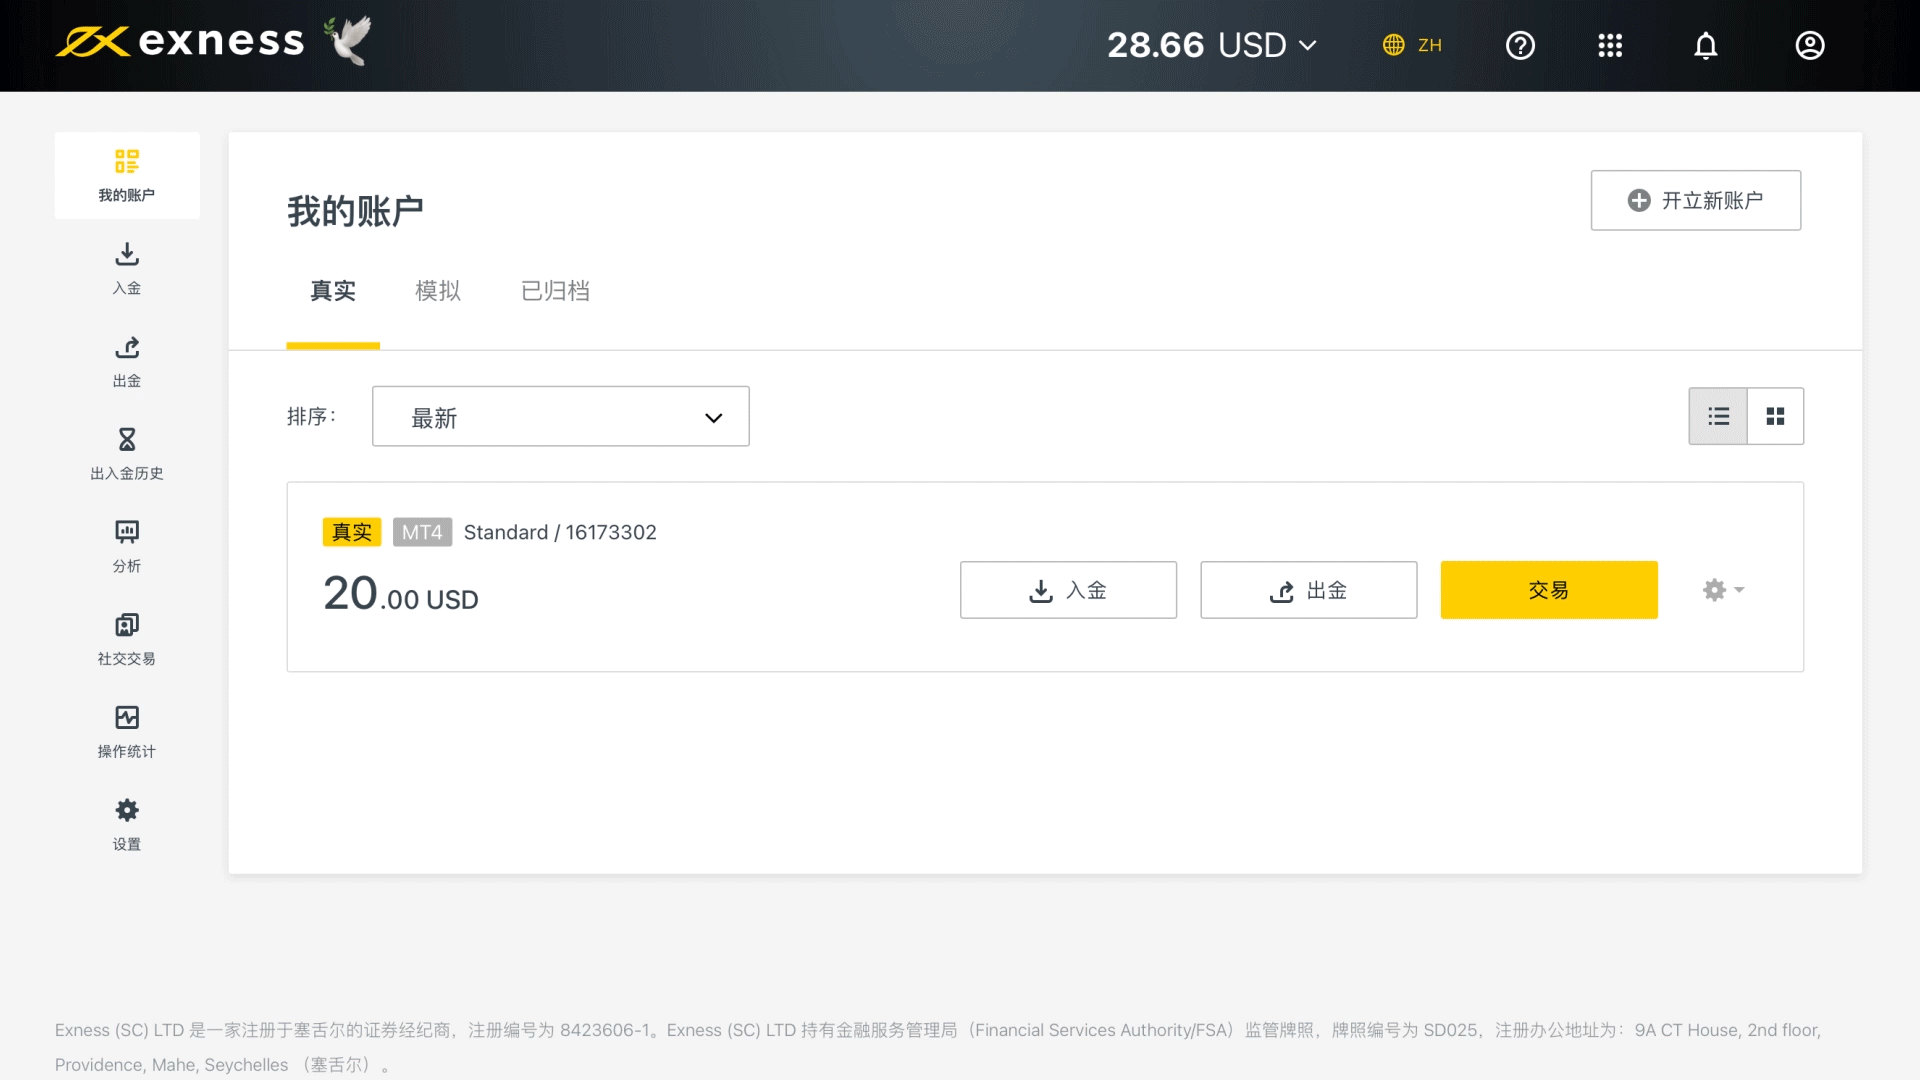Screen dimensions: 1920x1080
Task: Click 开立新账户 open new account button
Action: (x=1695, y=201)
